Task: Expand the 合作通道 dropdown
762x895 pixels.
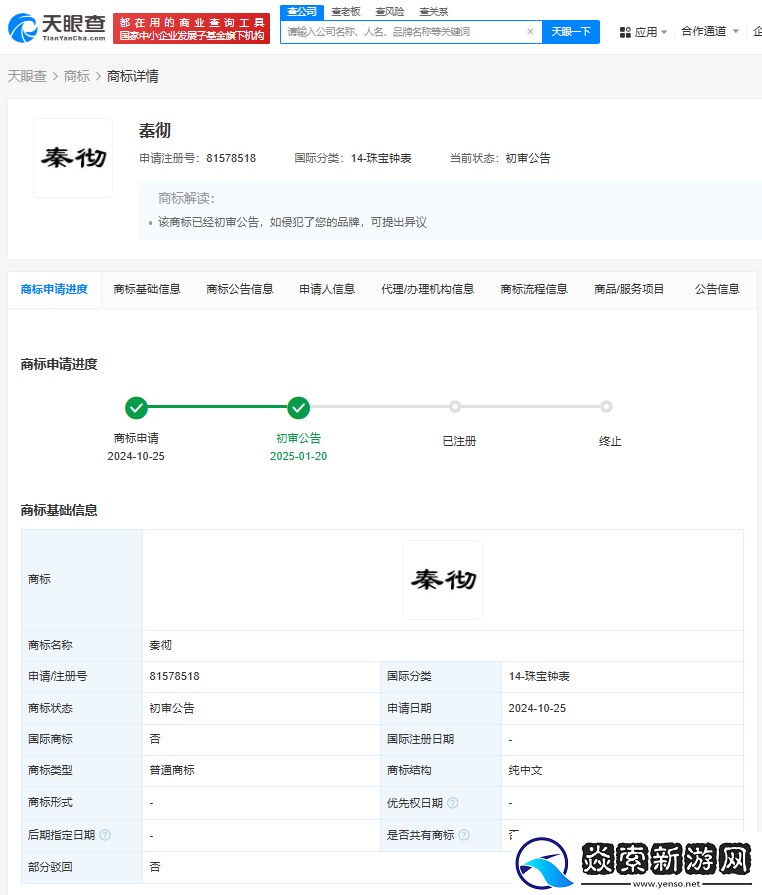Action: pyautogui.click(x=709, y=31)
